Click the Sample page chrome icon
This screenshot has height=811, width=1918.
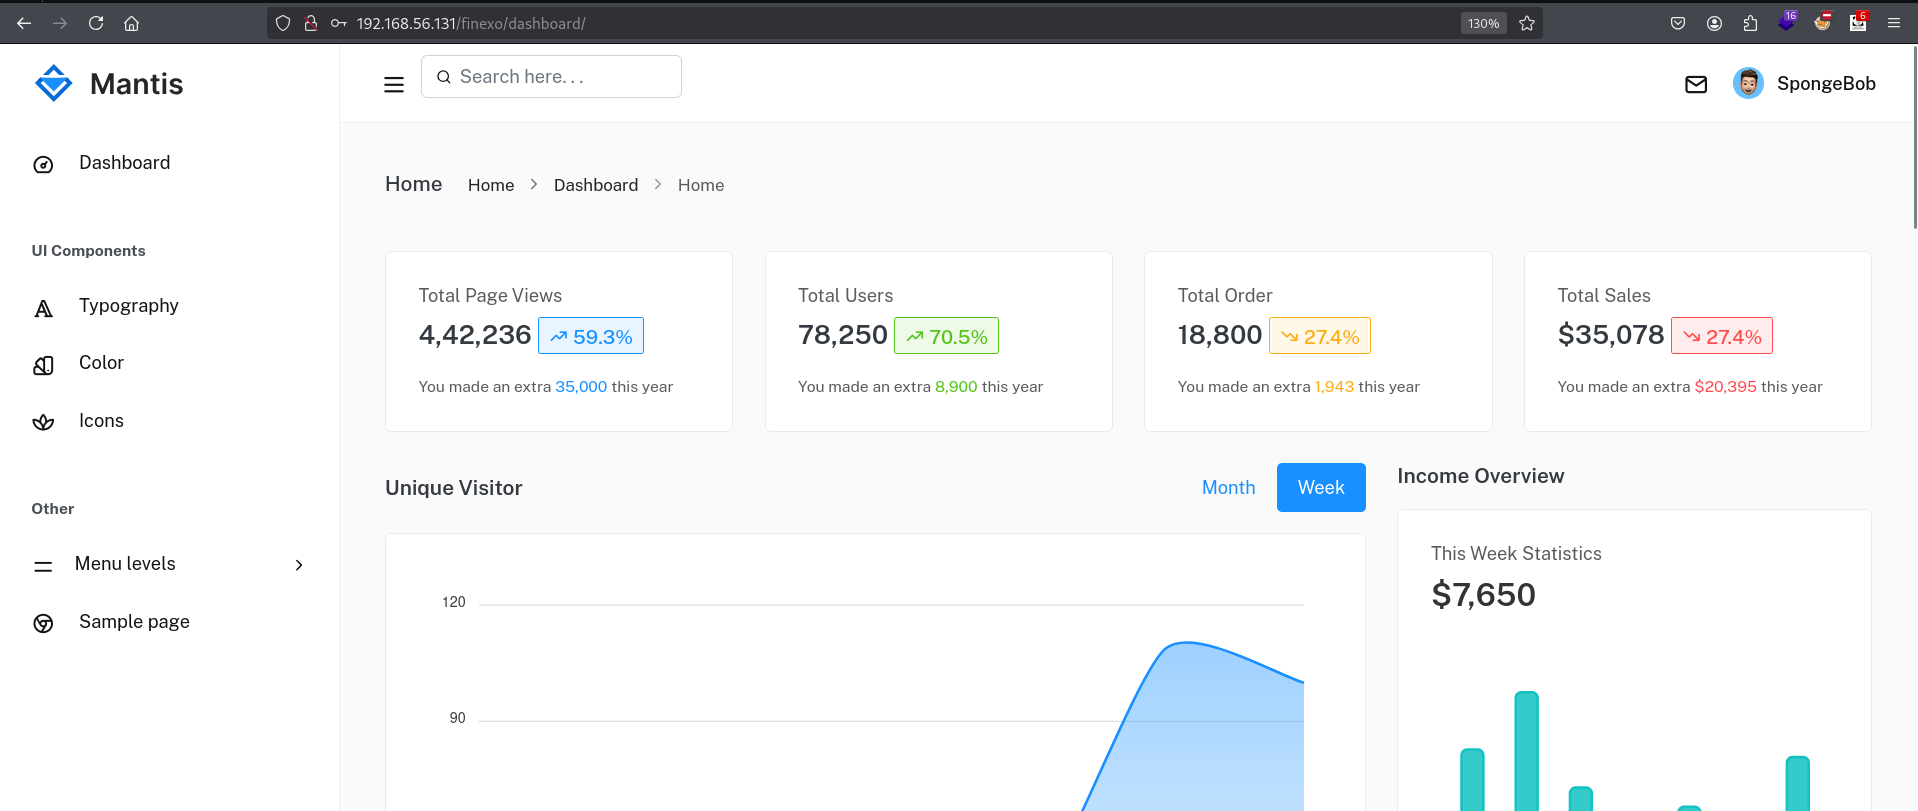tap(43, 624)
